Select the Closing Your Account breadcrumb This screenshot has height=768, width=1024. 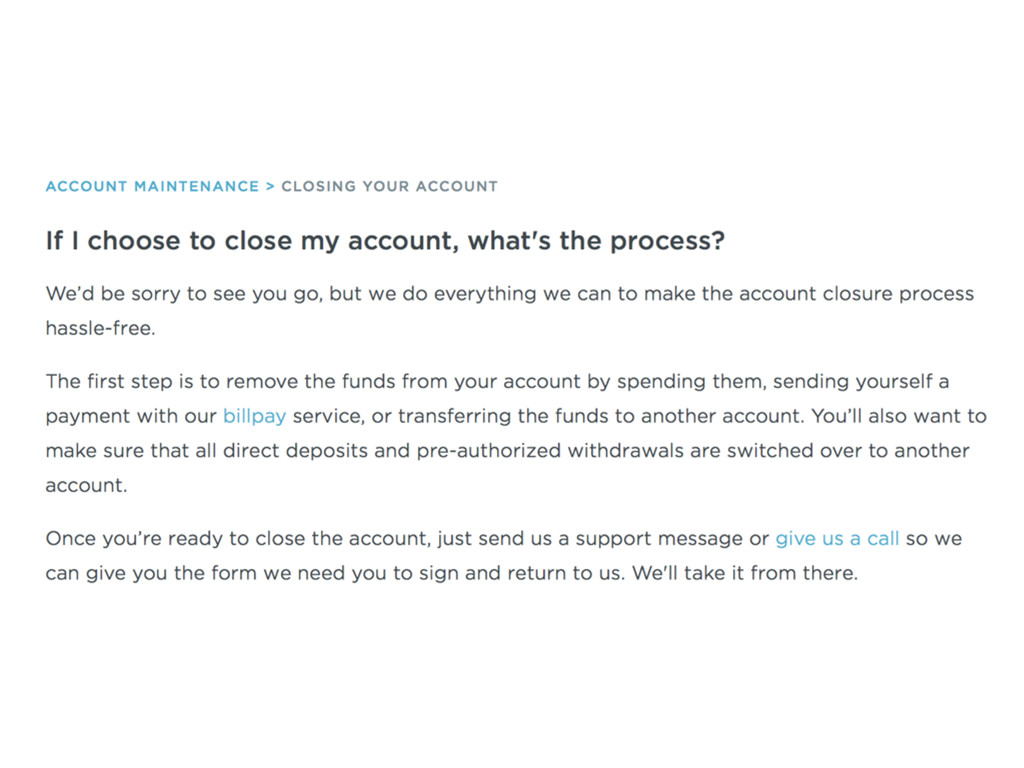point(389,186)
